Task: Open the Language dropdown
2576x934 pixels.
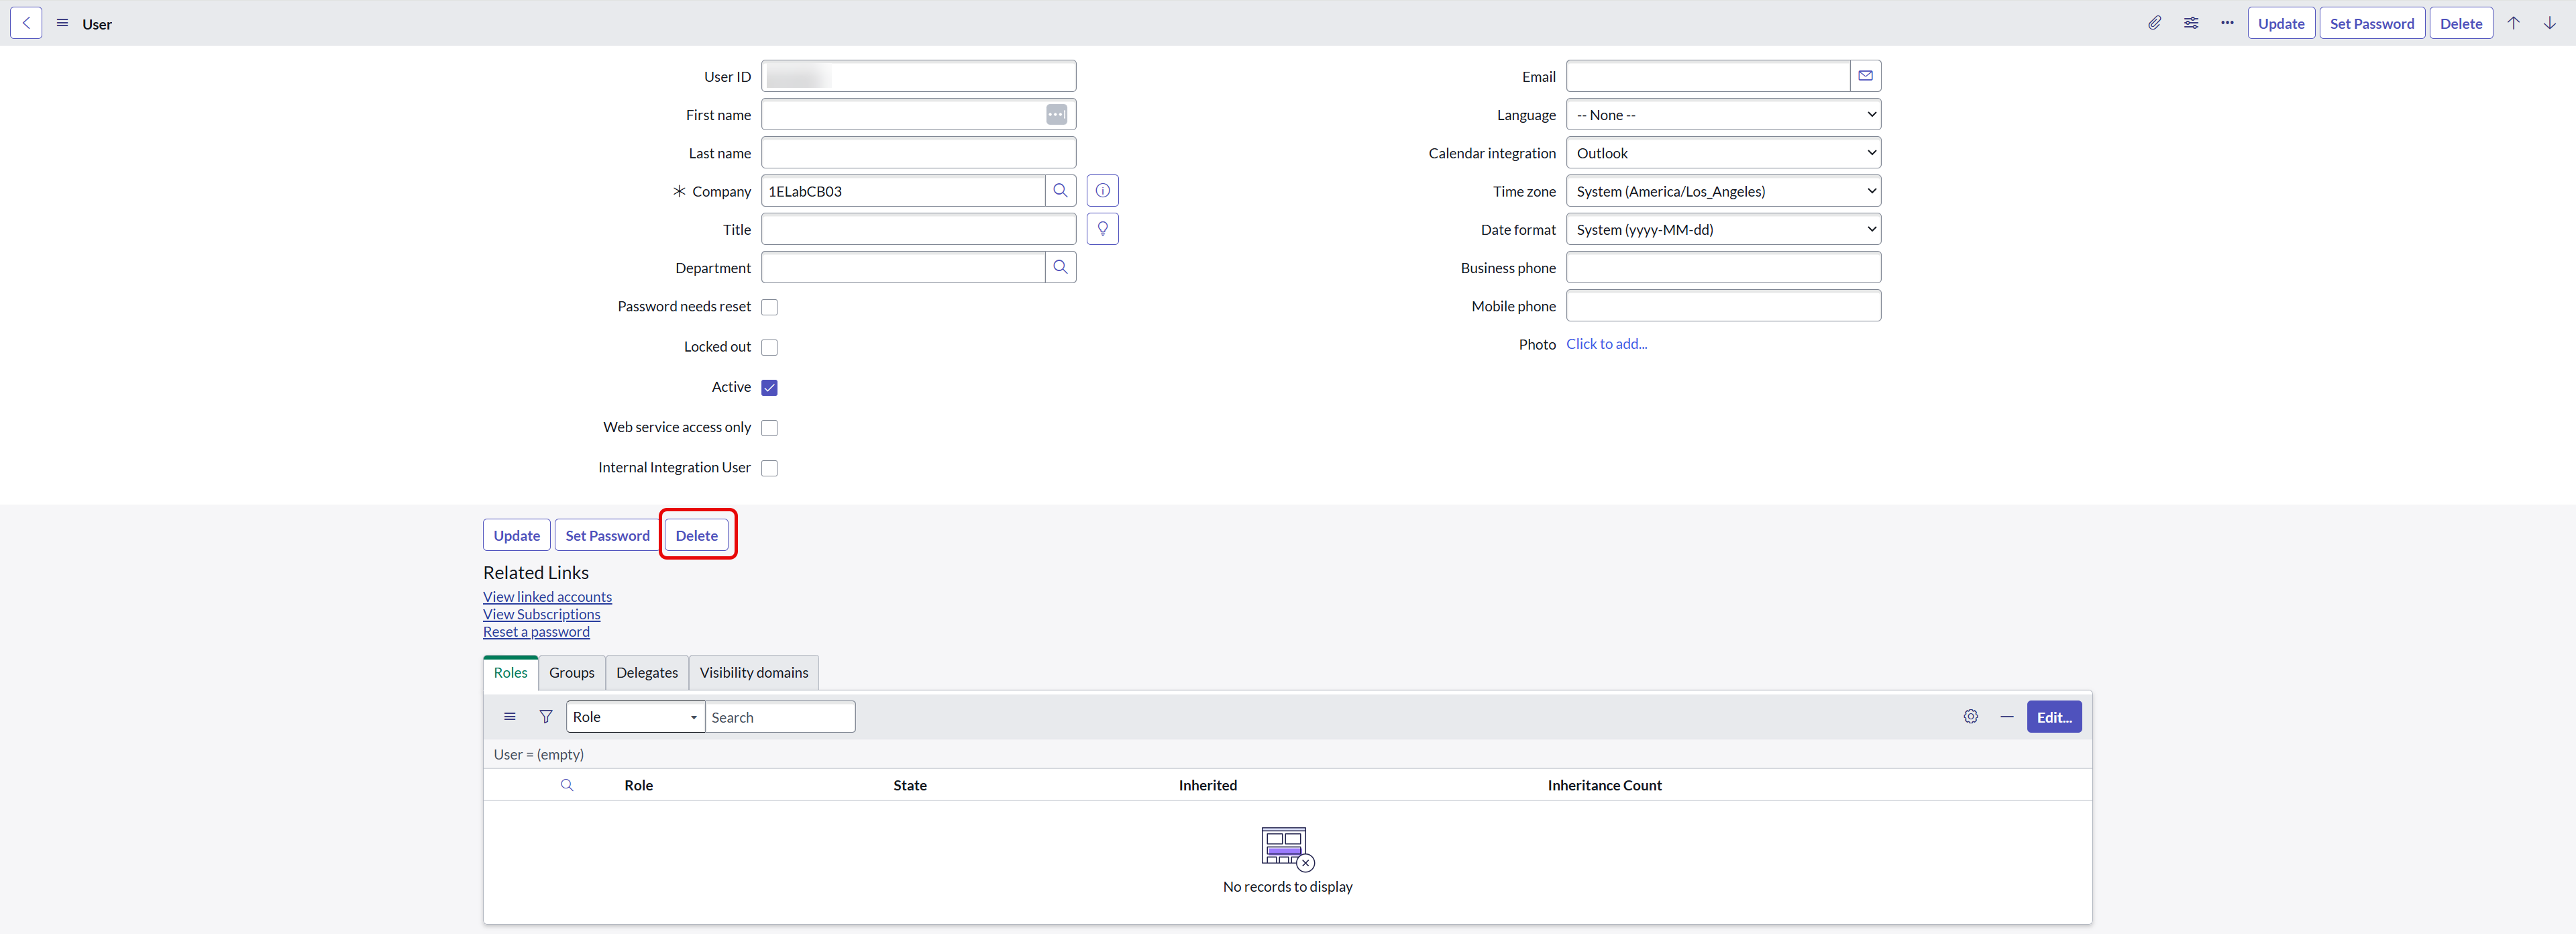Action: [x=1722, y=115]
